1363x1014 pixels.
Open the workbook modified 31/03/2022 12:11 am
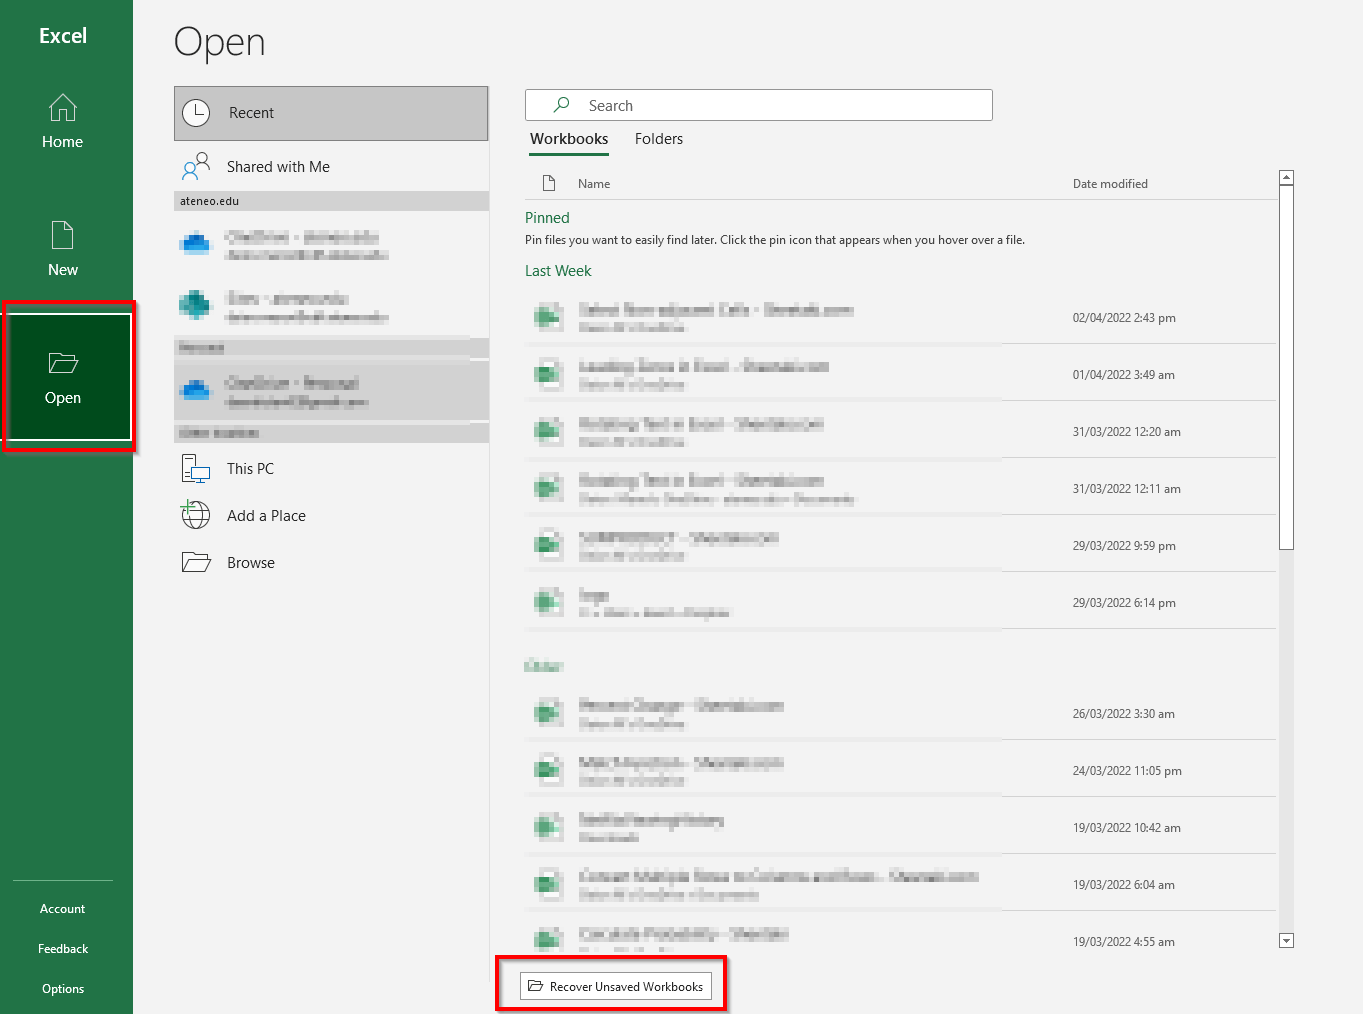click(900, 489)
